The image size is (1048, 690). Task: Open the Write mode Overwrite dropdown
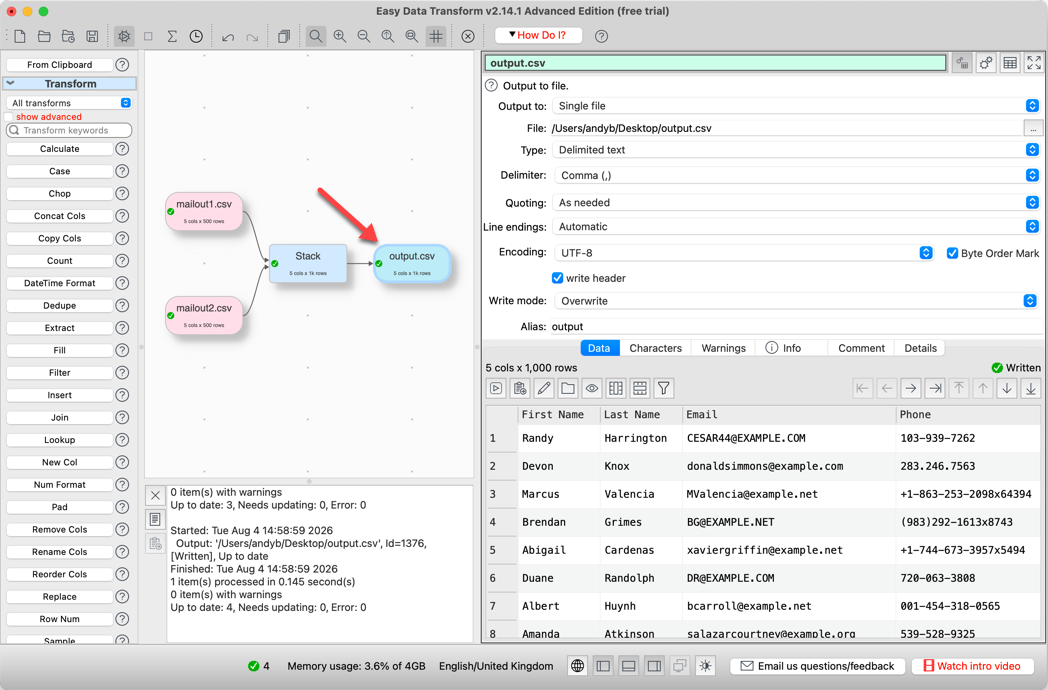[796, 301]
